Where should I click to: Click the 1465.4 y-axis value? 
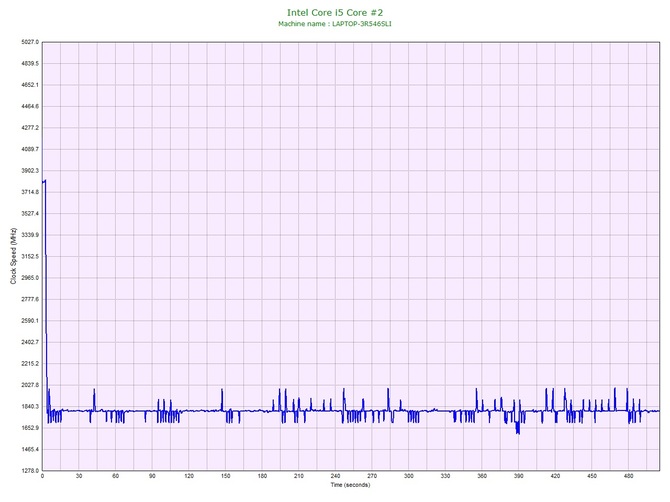(30, 449)
